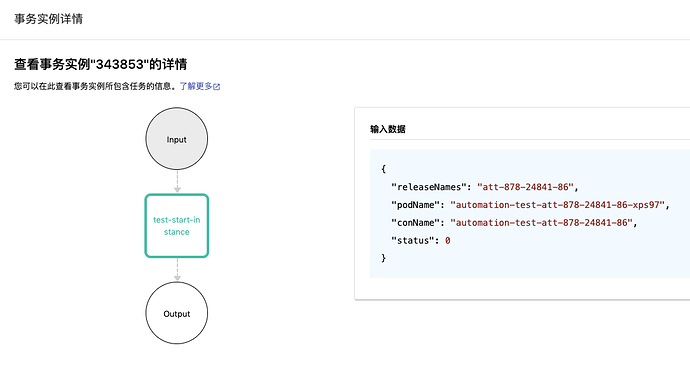Screen dimensions: 690x380
Task: Click the "podName" key in the JSON
Action: point(415,205)
